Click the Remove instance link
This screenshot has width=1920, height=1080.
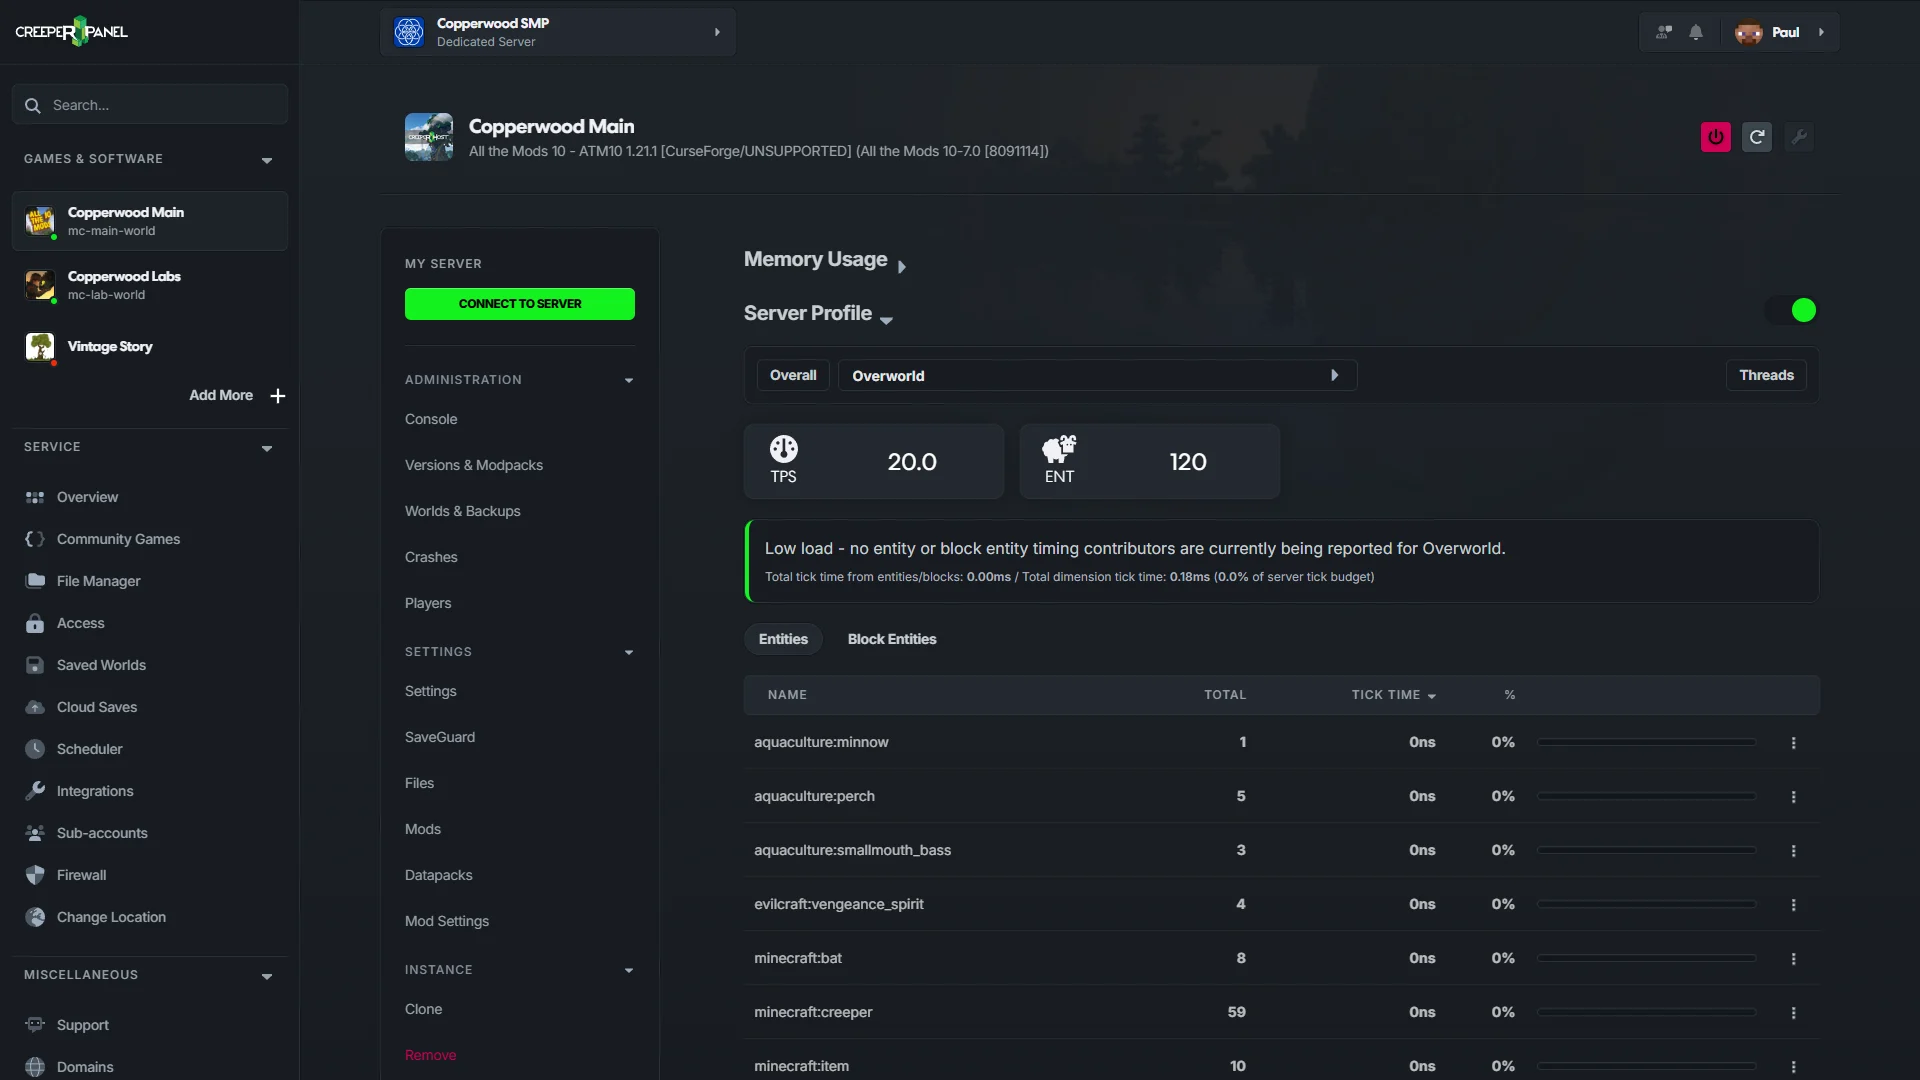pos(431,1055)
